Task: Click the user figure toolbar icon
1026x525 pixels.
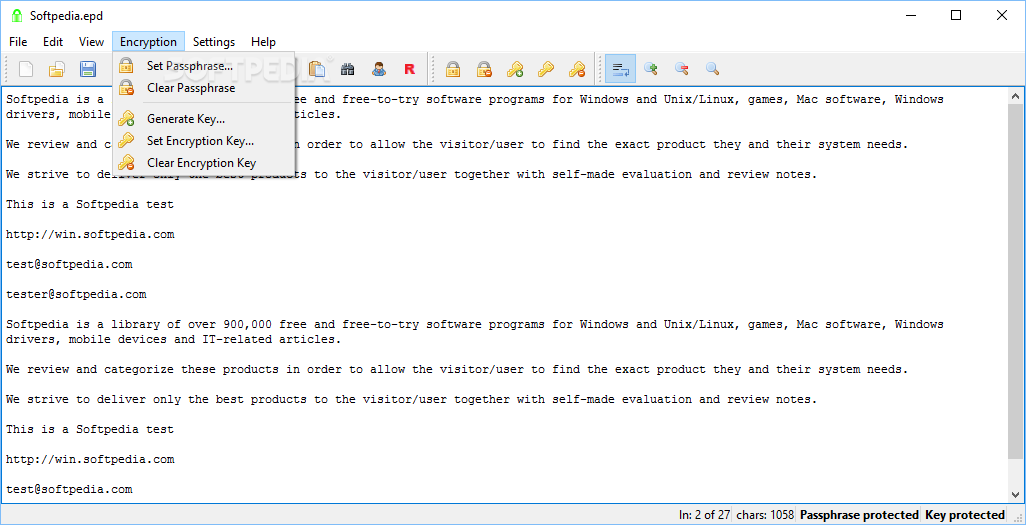Action: [x=379, y=69]
